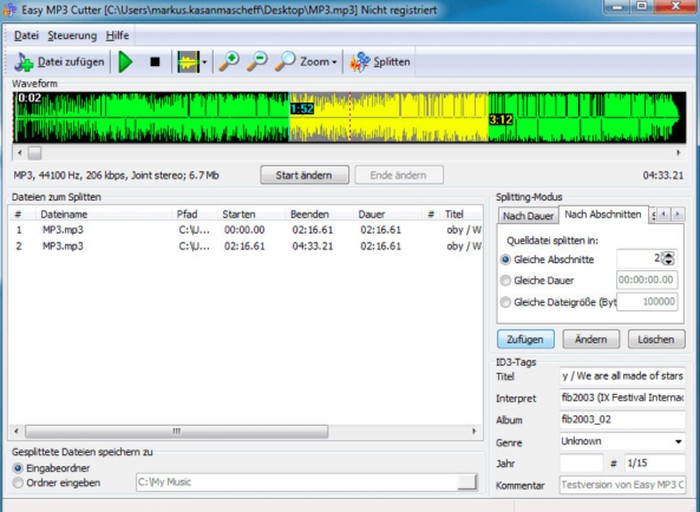700x512 pixels.
Task: Choose the Ordner eingeben save option
Action: pos(19,483)
